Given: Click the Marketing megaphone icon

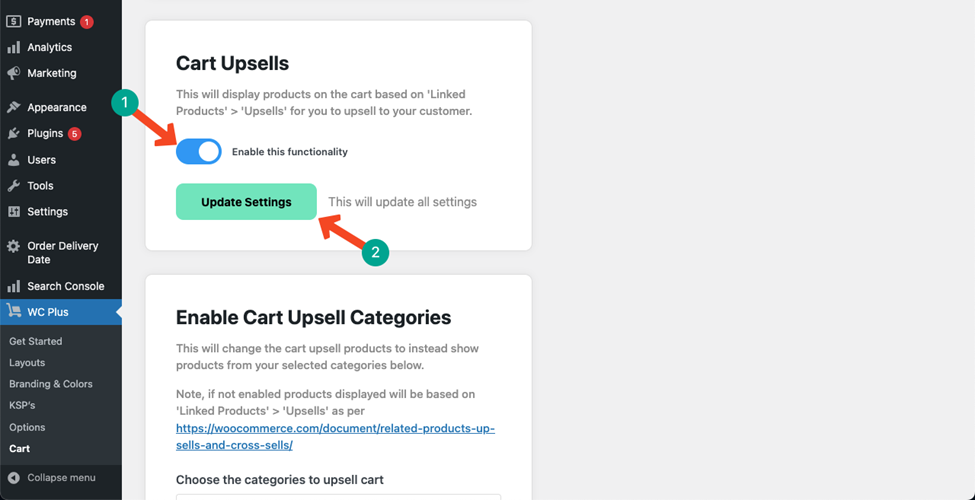Looking at the screenshot, I should tap(14, 73).
